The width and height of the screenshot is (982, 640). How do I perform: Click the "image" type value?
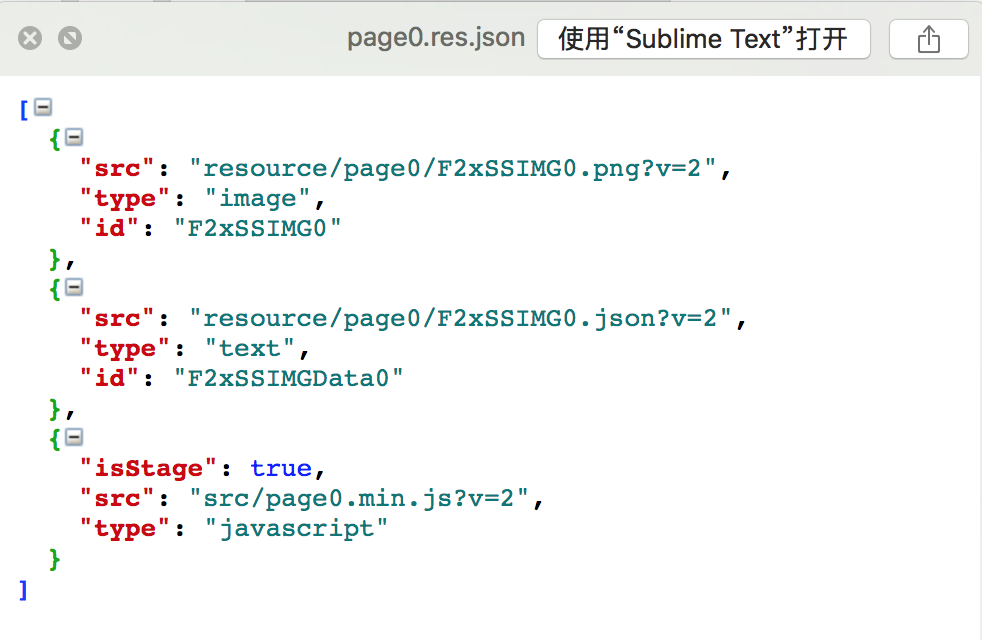258,198
